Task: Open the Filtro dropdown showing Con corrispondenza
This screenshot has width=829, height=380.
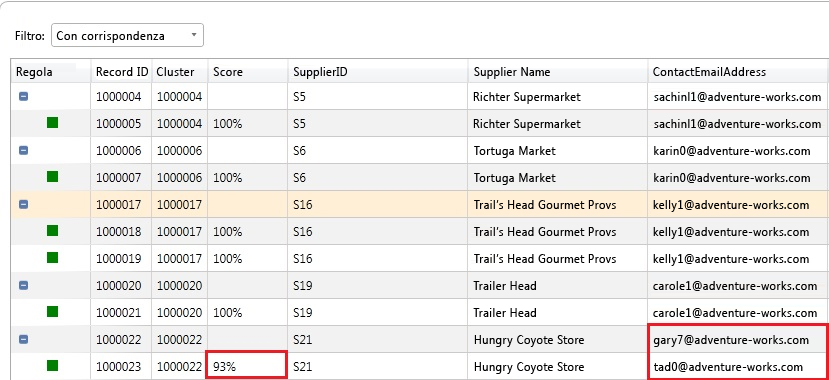Action: 127,35
